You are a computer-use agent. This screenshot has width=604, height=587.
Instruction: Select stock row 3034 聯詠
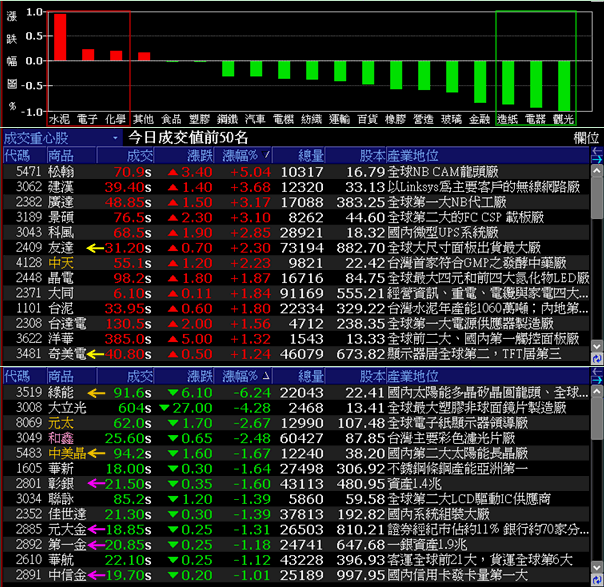pos(296,499)
